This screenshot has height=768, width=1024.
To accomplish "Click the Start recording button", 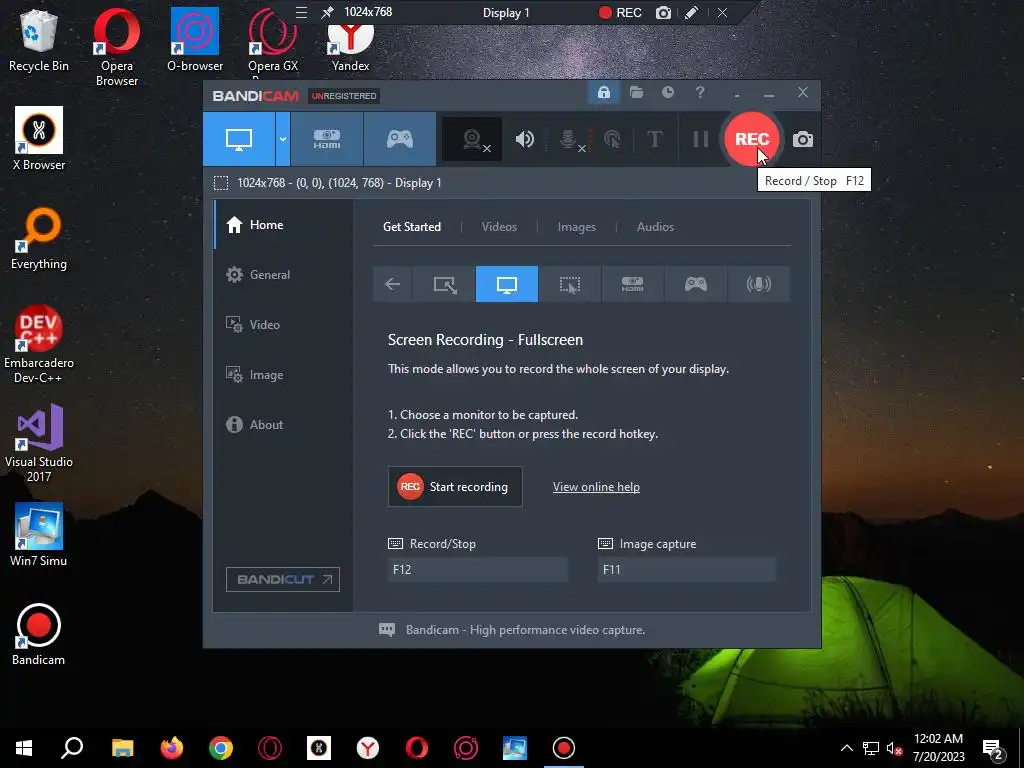I will (x=455, y=487).
